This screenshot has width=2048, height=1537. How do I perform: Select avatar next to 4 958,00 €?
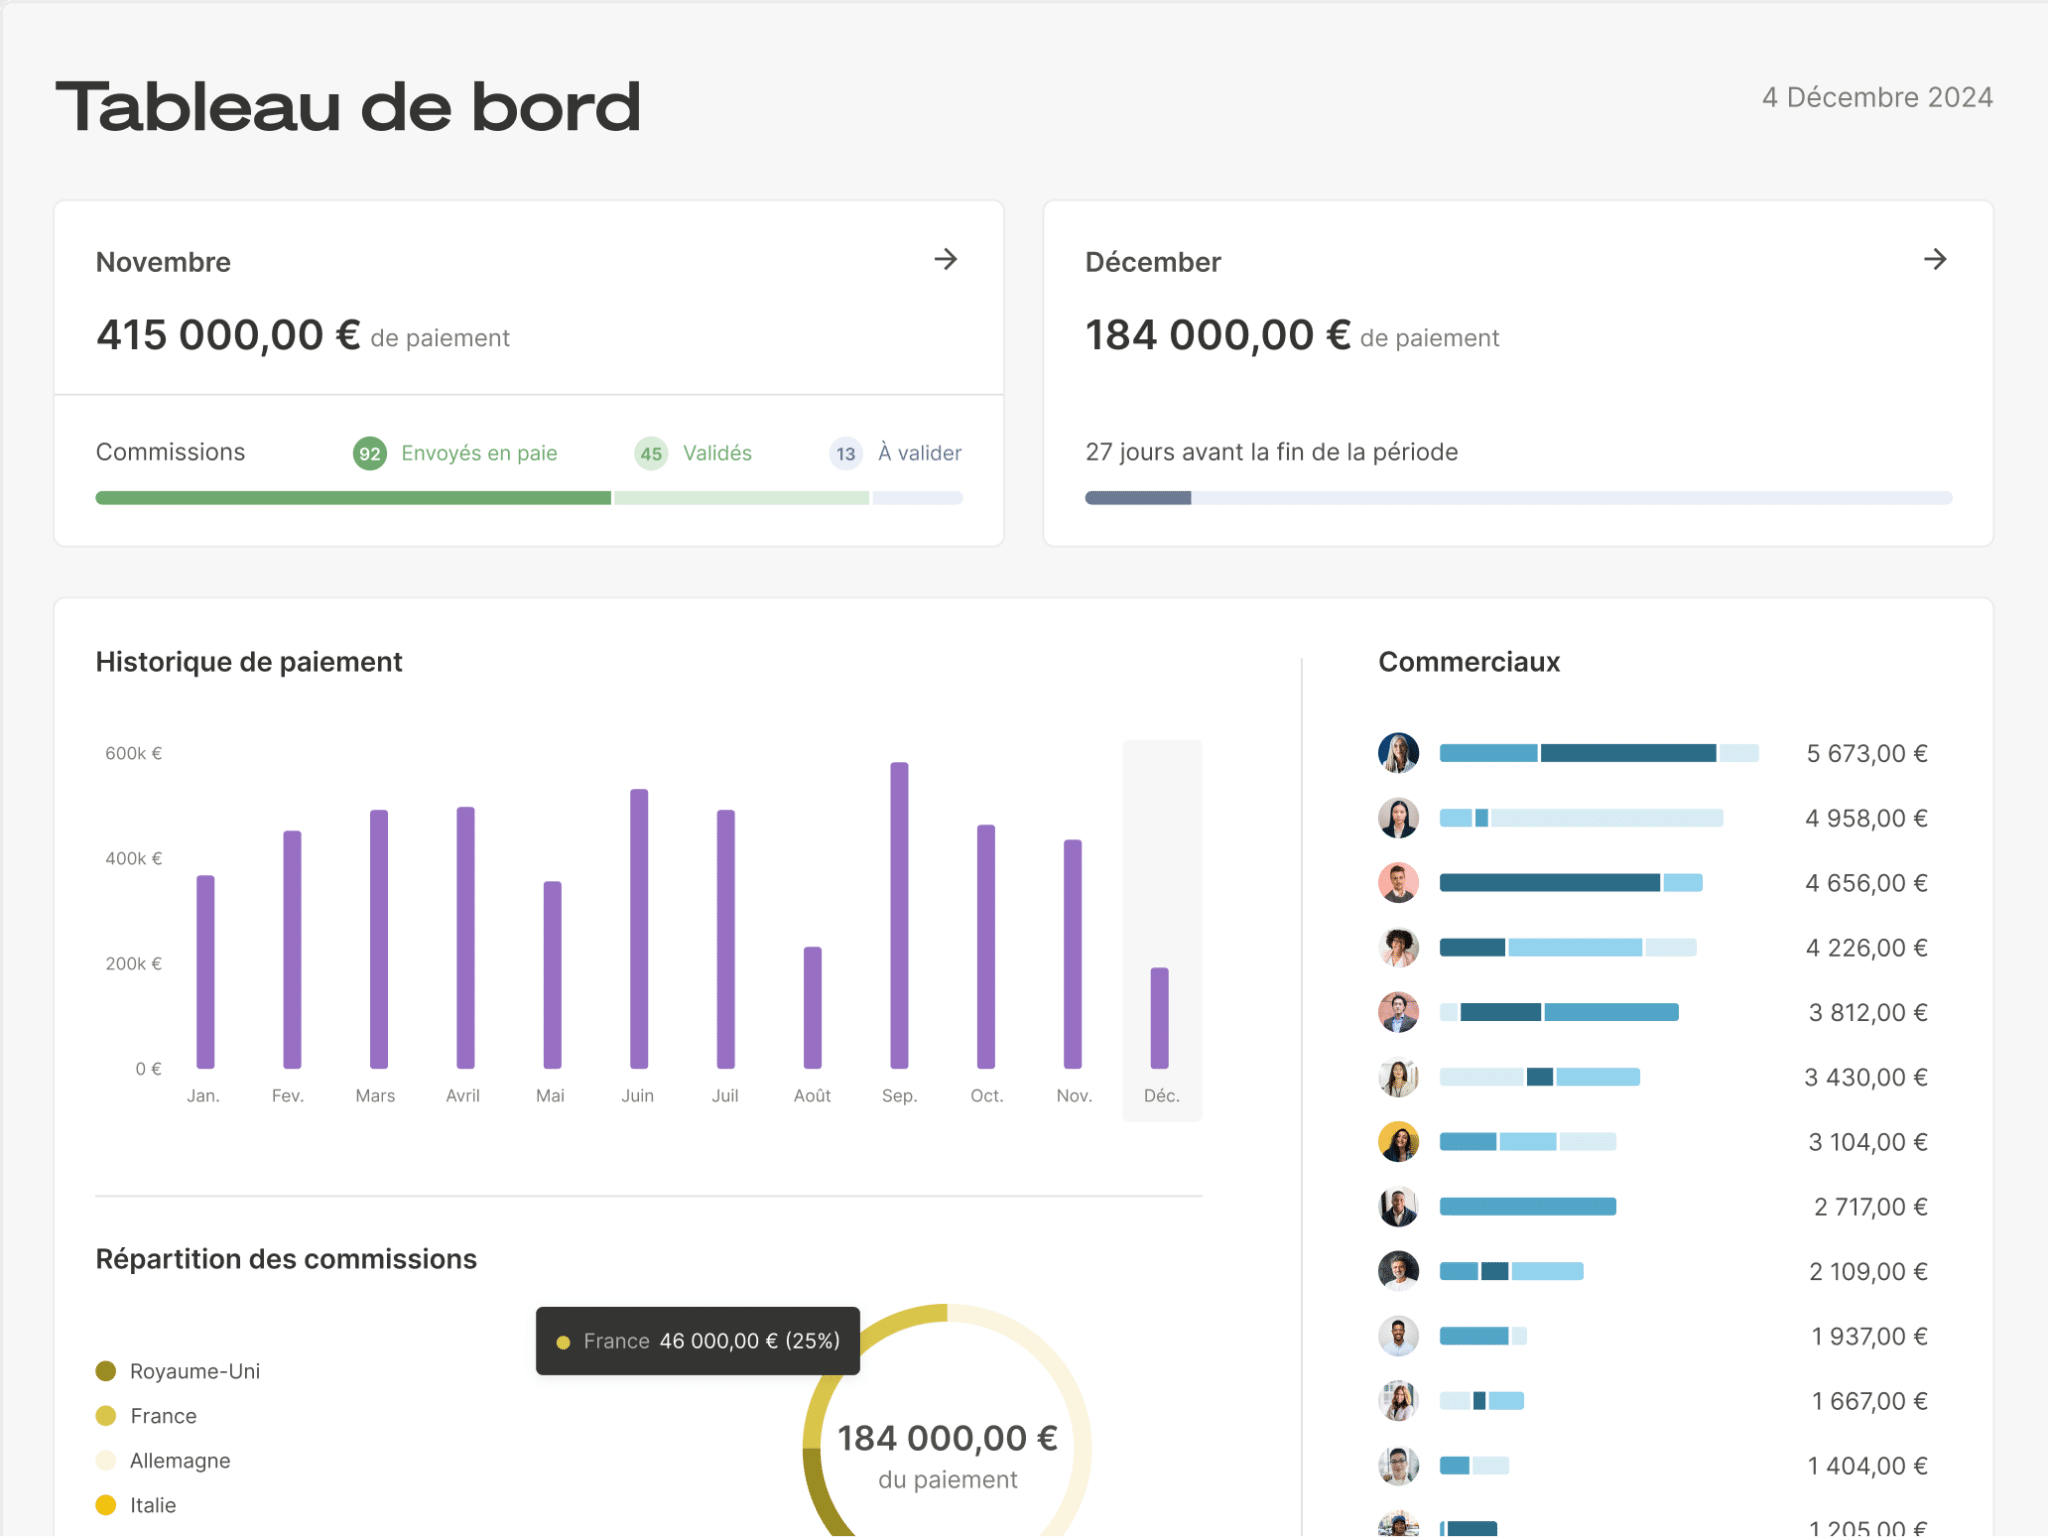[x=1397, y=818]
